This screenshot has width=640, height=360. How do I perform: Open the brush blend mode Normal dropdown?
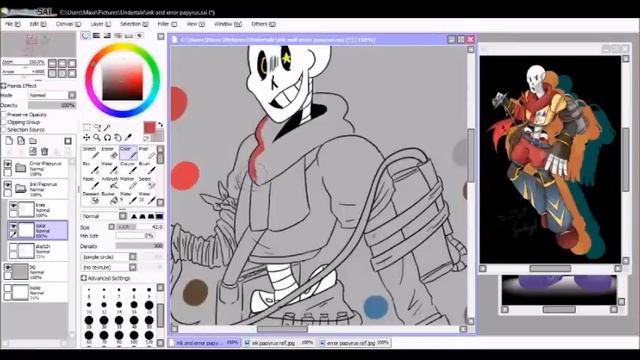click(x=104, y=216)
